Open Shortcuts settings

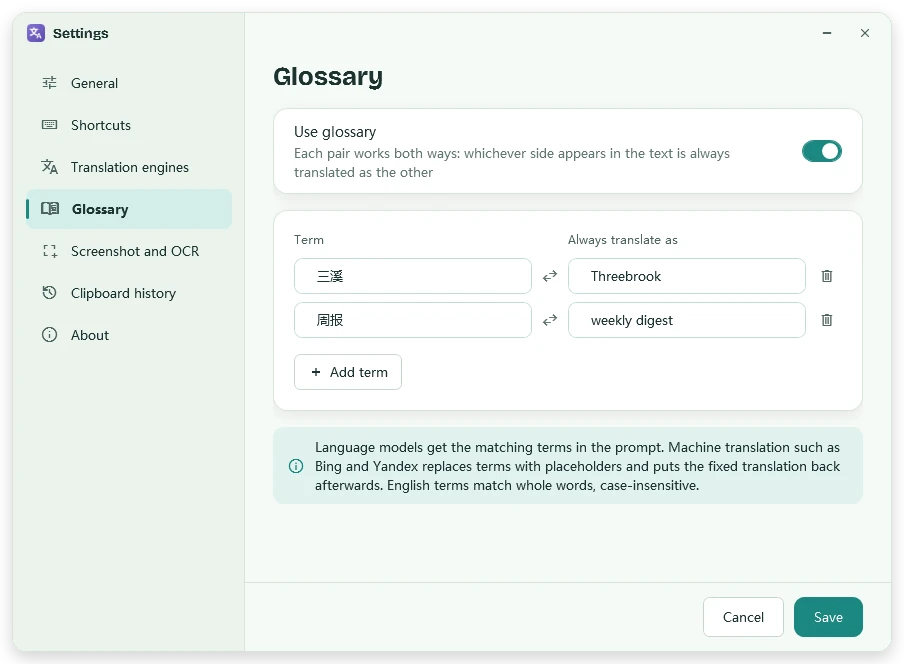point(129,125)
